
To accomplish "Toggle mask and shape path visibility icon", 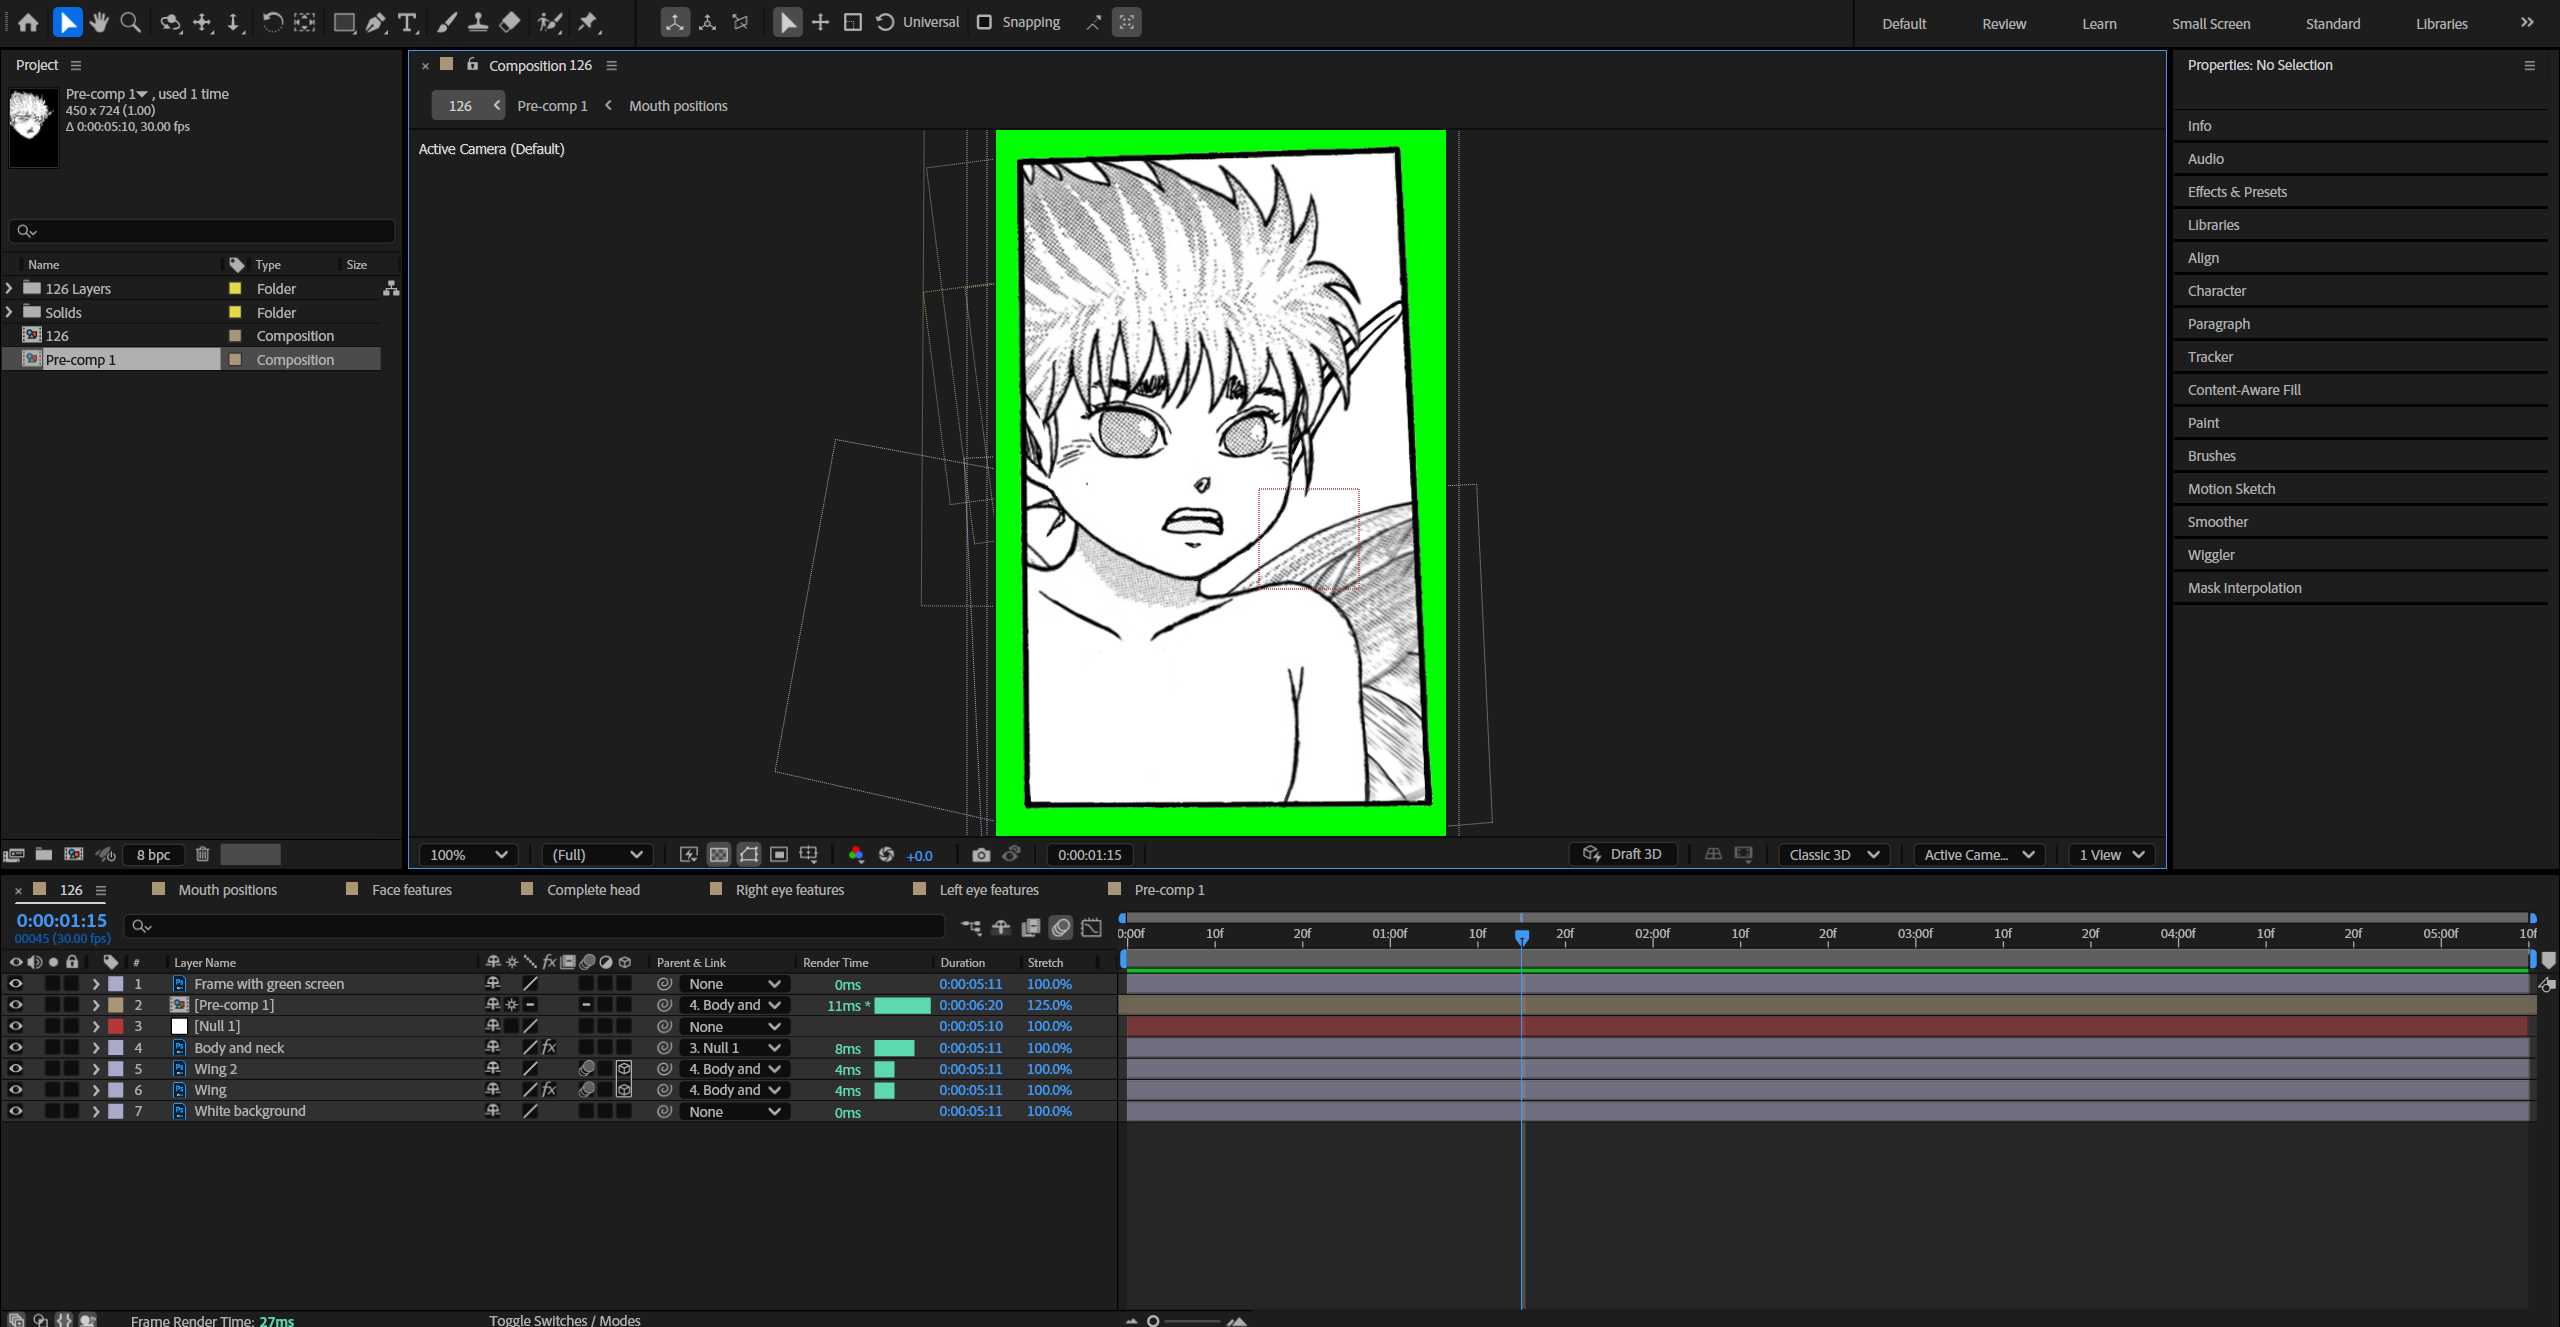I will 749,855.
